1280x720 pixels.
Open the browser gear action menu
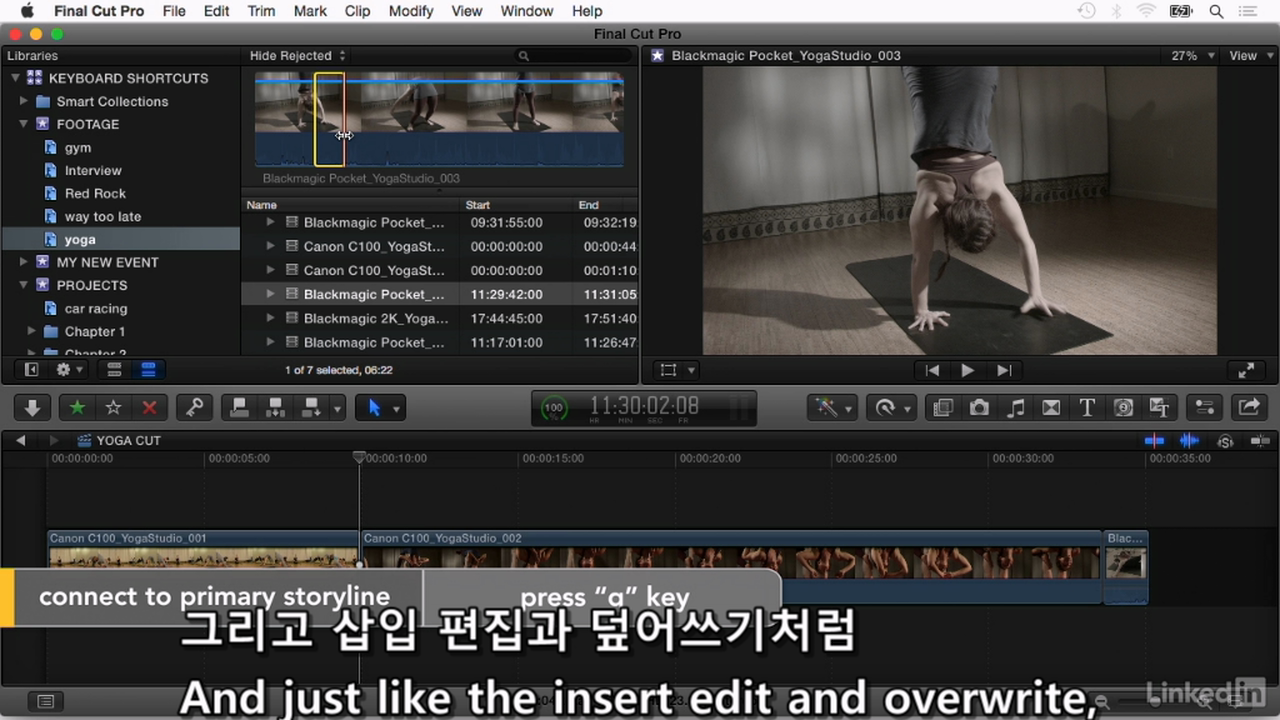(69, 369)
